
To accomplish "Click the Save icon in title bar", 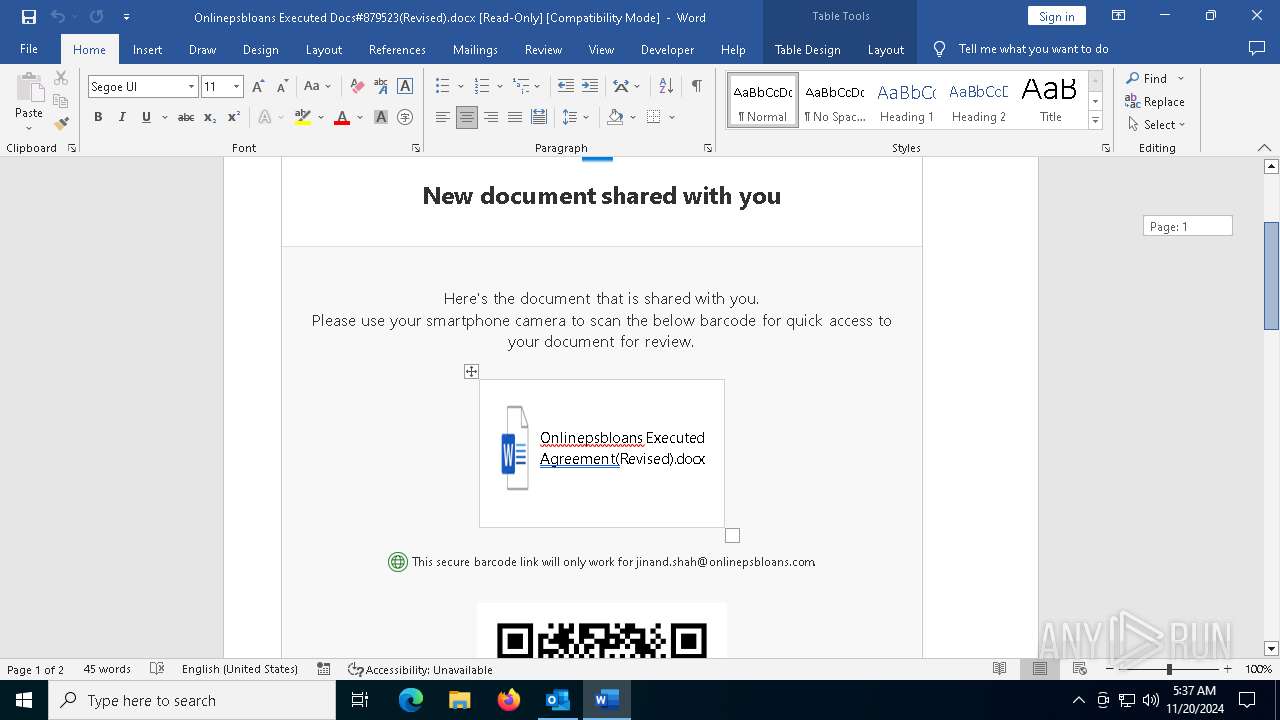I will 29,17.
